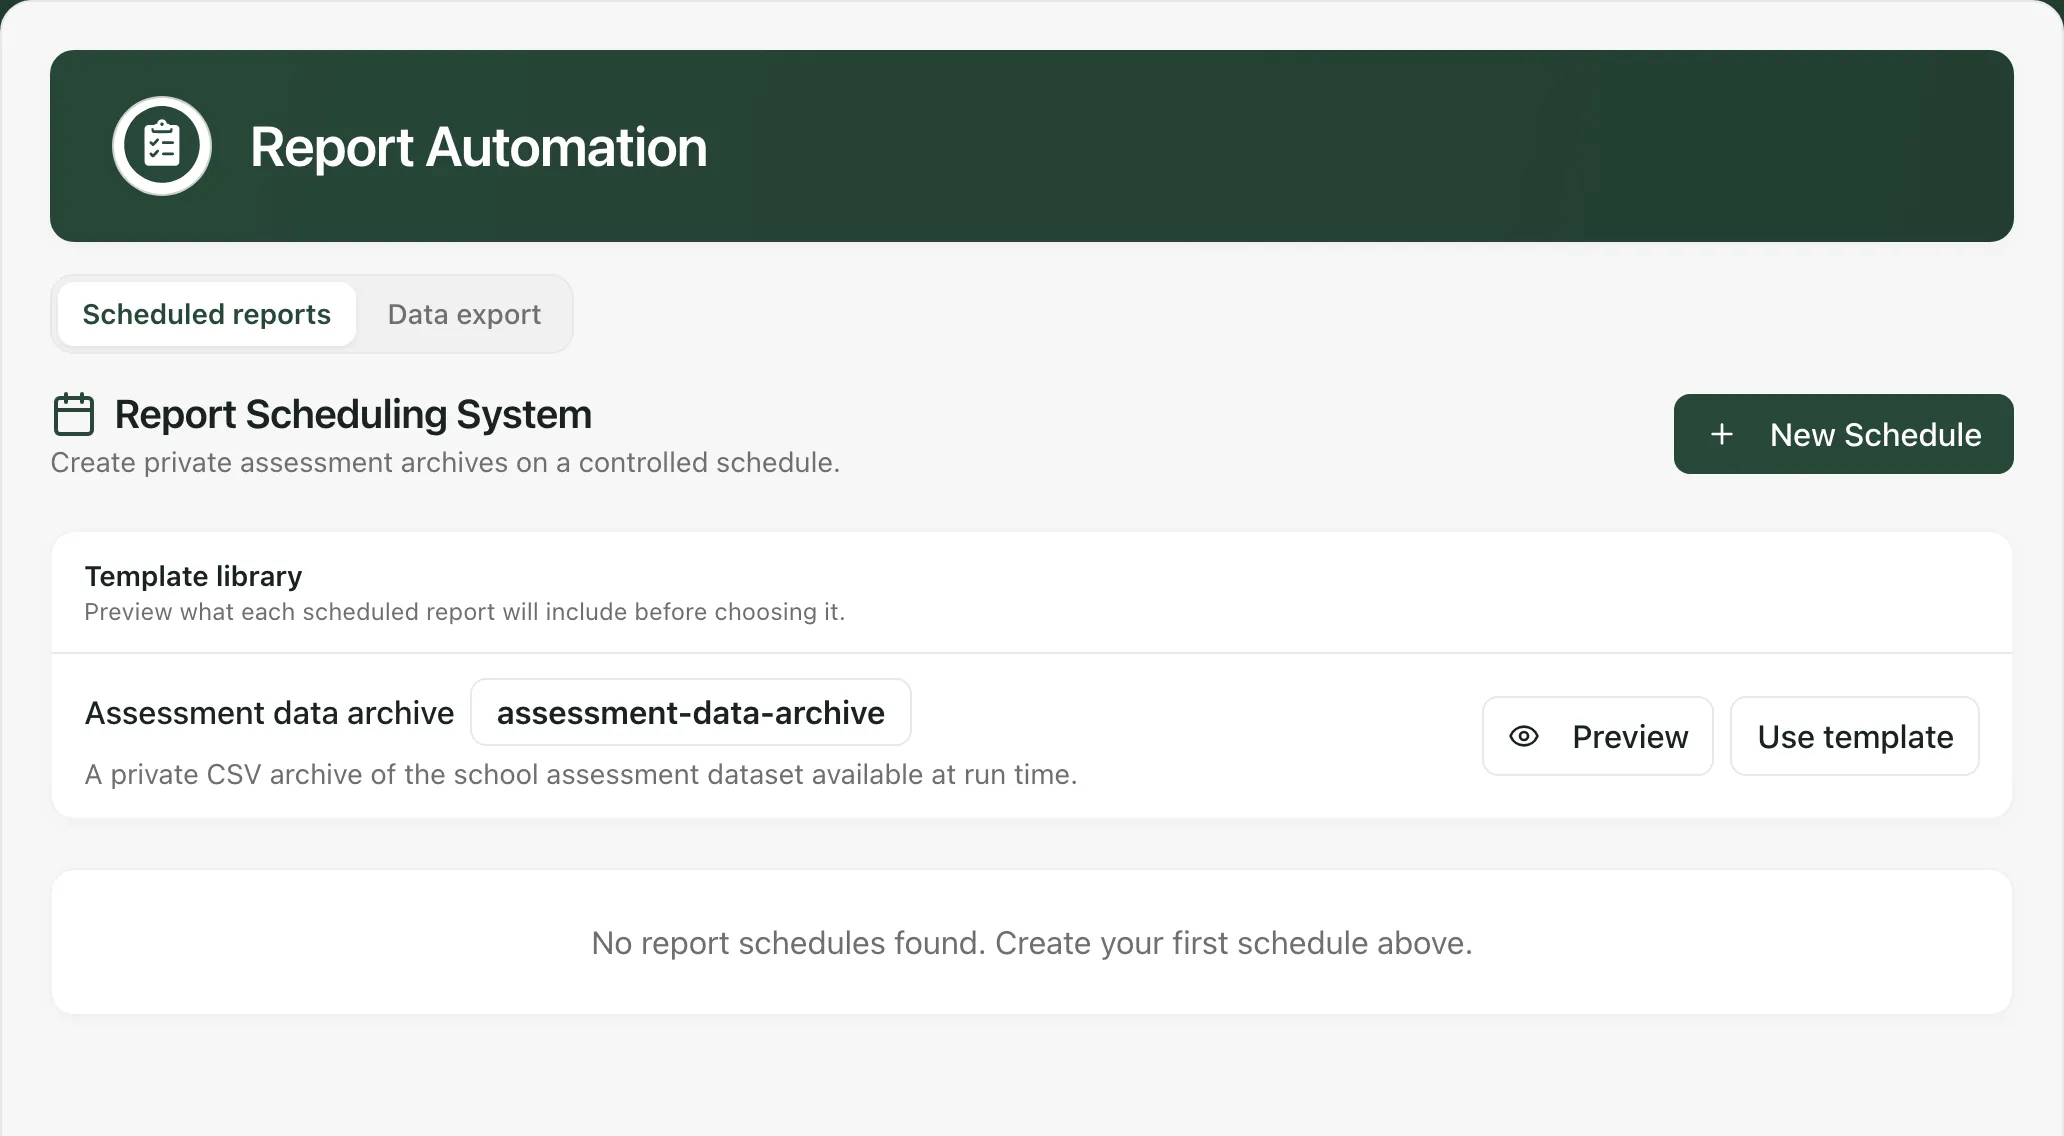Click the clipboard checklist logo icon
This screenshot has width=2064, height=1136.
(x=161, y=146)
